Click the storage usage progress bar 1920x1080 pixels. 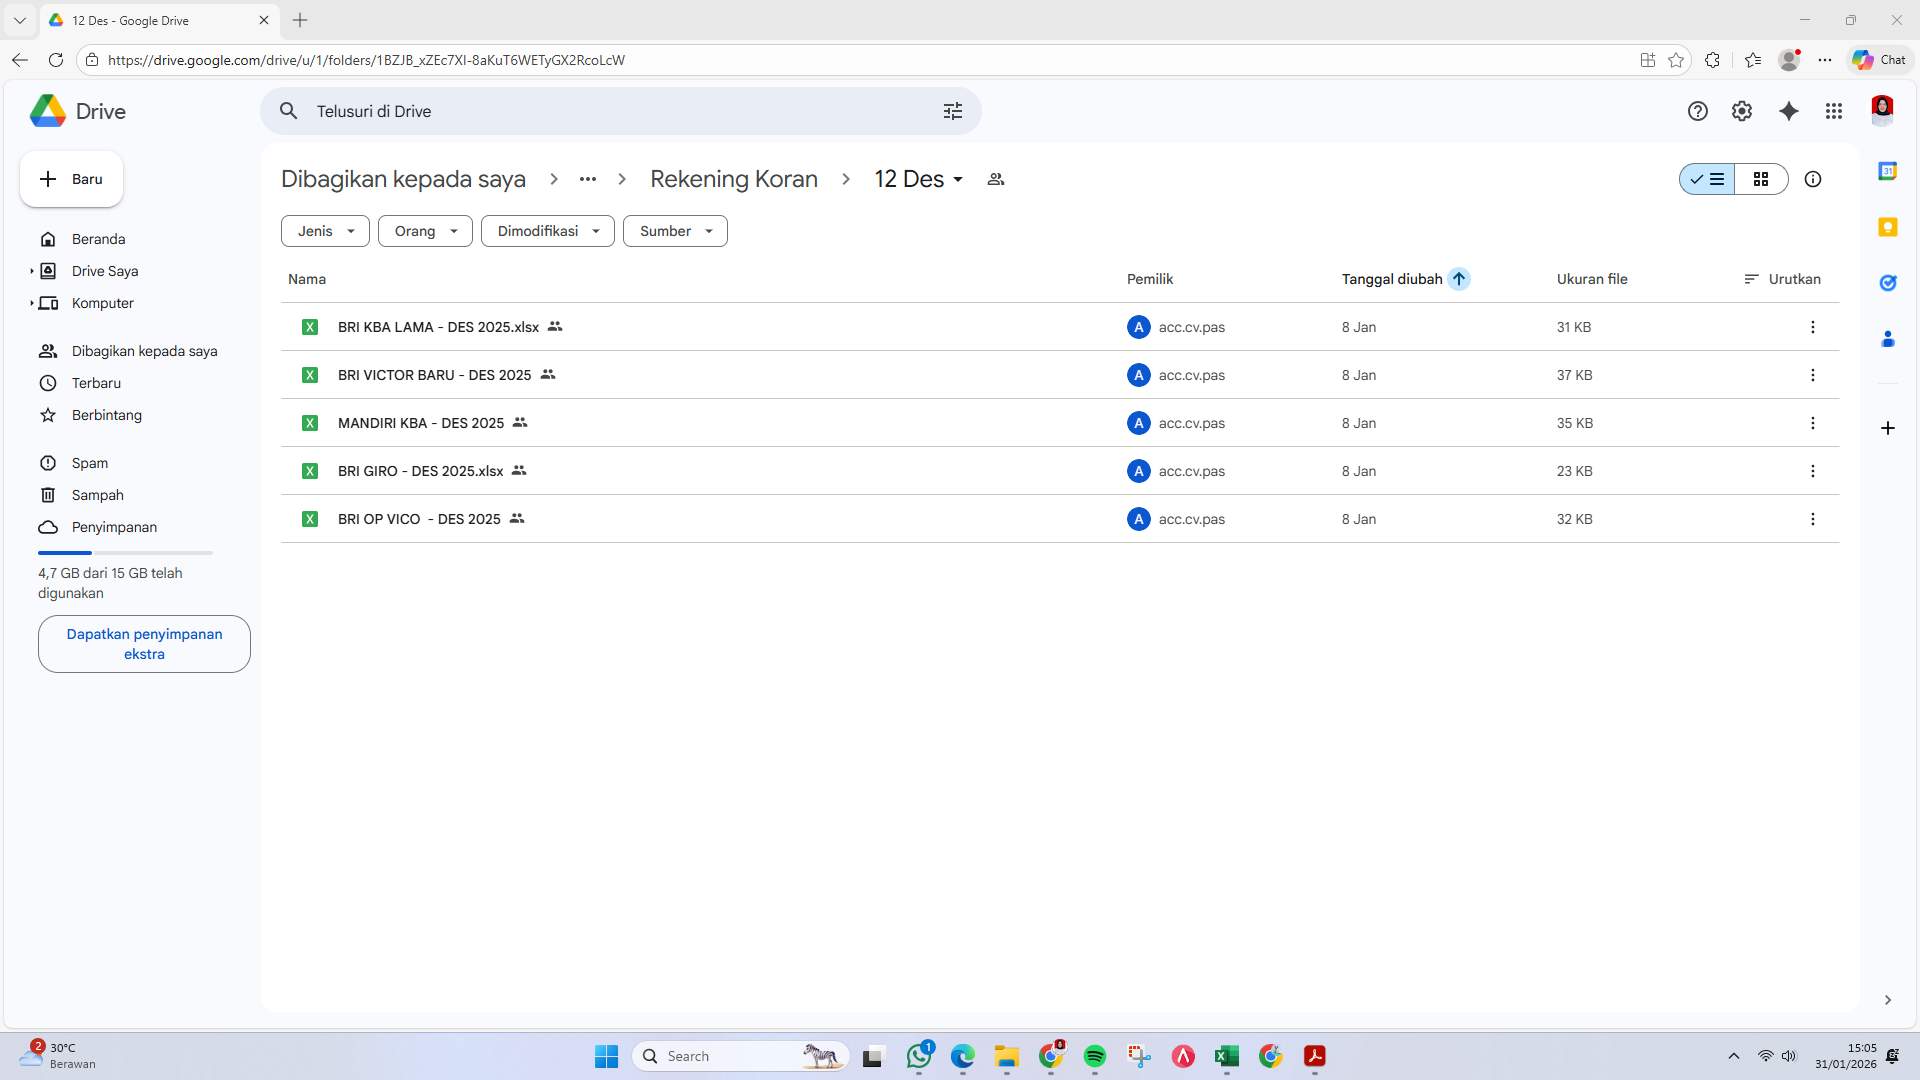[x=125, y=552]
